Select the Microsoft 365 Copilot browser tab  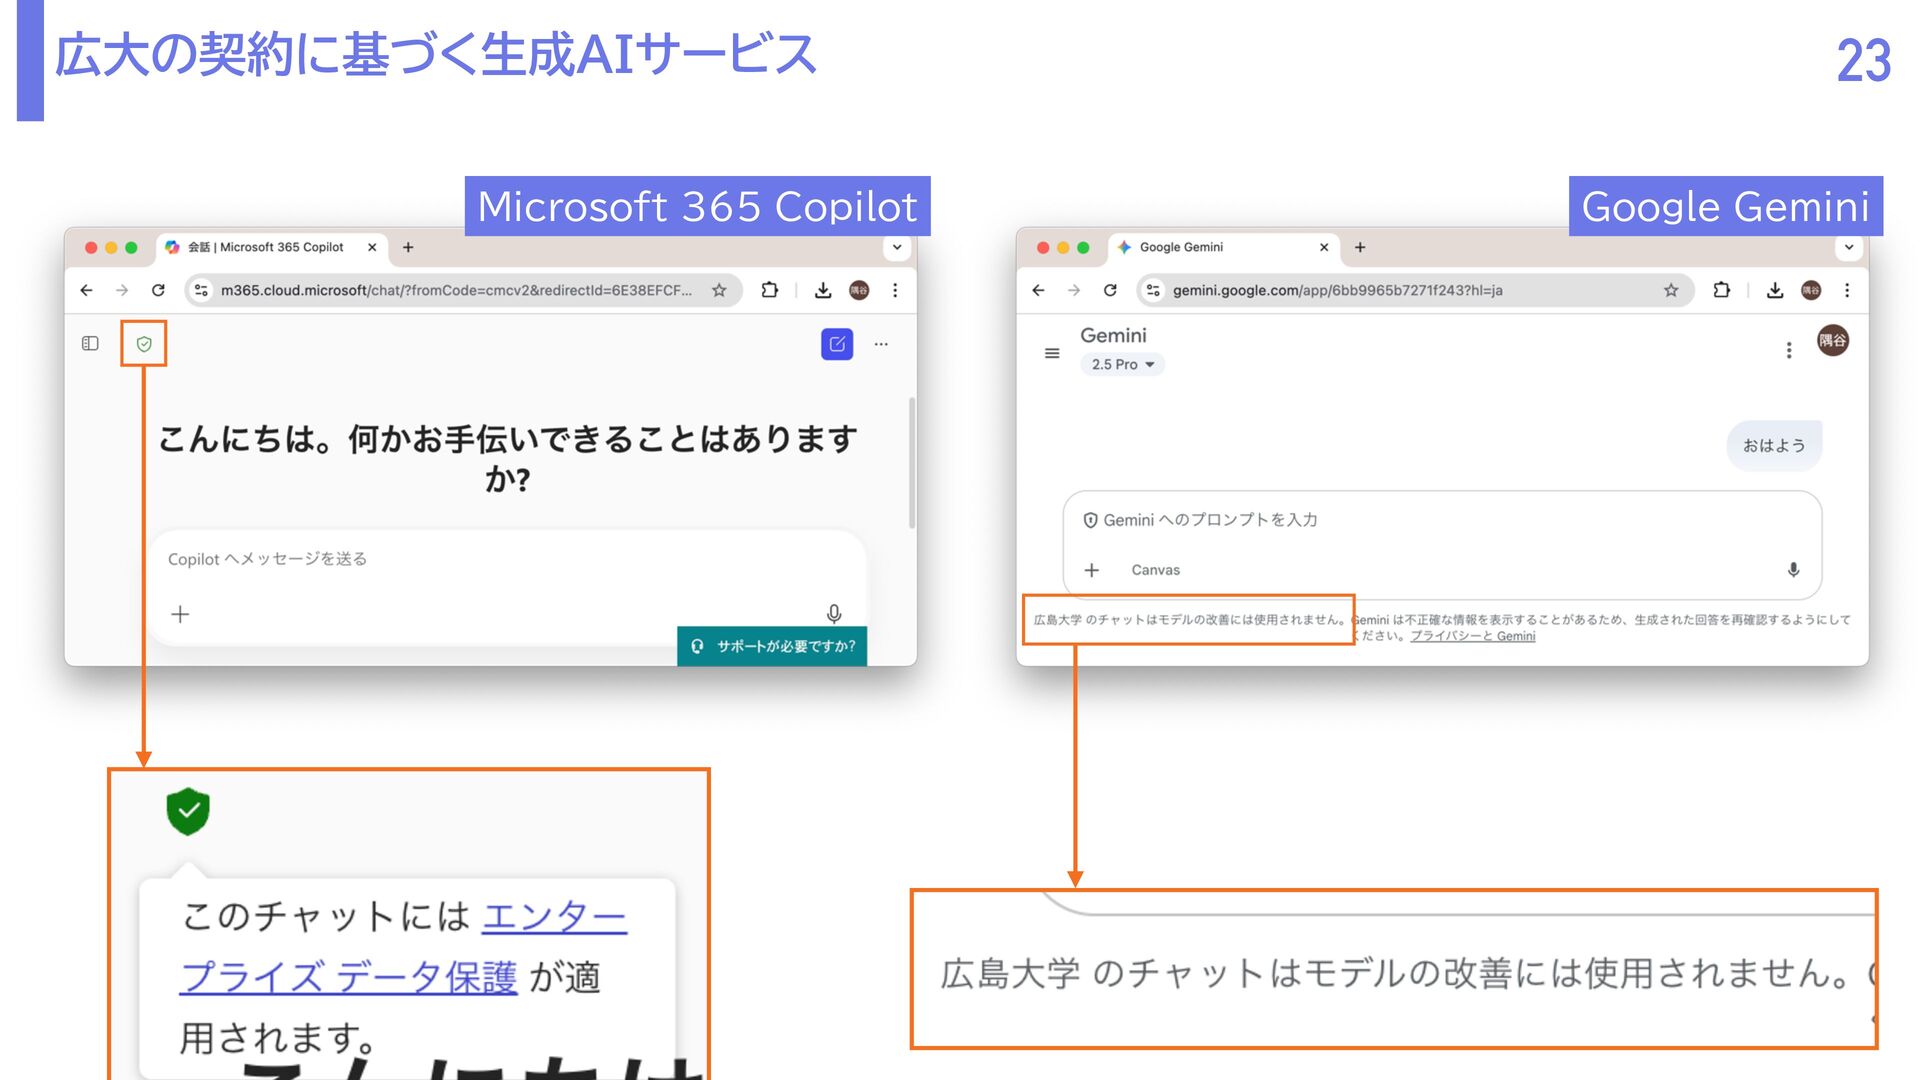[x=272, y=247]
